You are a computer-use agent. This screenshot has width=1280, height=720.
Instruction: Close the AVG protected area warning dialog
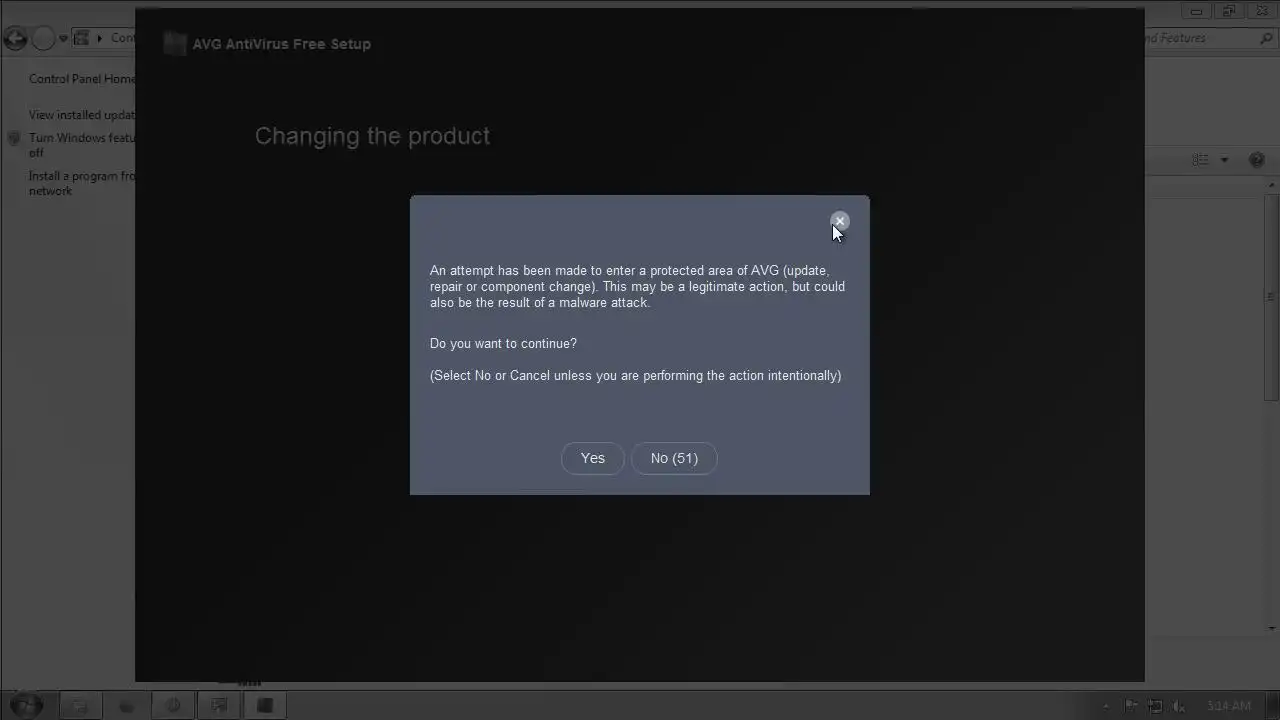[839, 221]
